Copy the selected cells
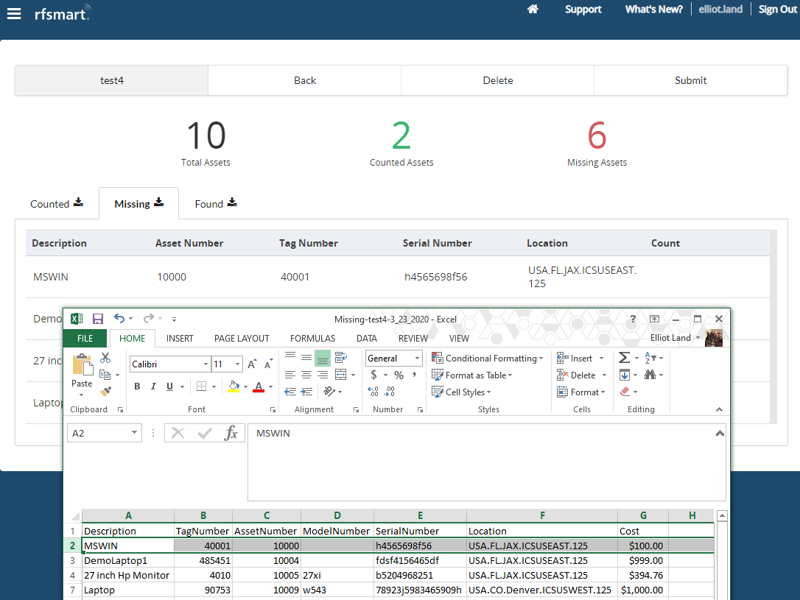The width and height of the screenshot is (800, 600). click(x=105, y=374)
